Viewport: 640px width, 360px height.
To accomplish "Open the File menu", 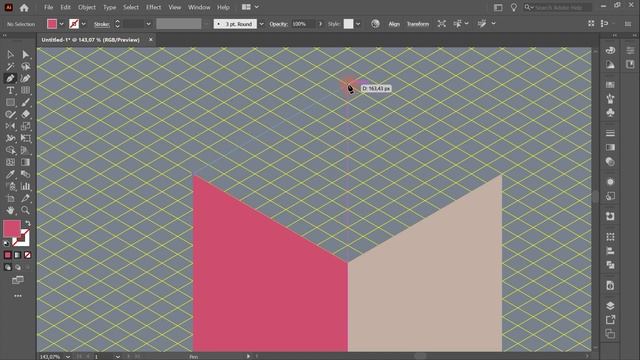I will click(x=49, y=7).
